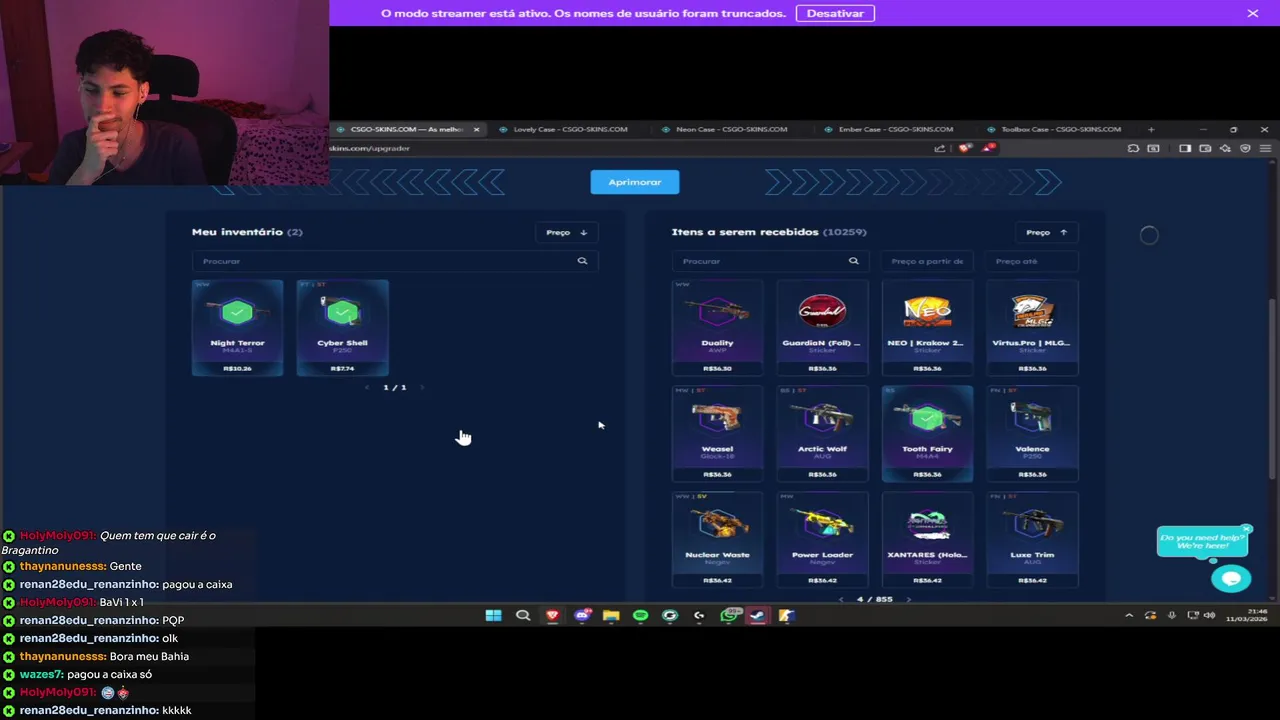This screenshot has height=720, width=1280.
Task: Click the inventory search magnifier icon
Action: tap(582, 261)
